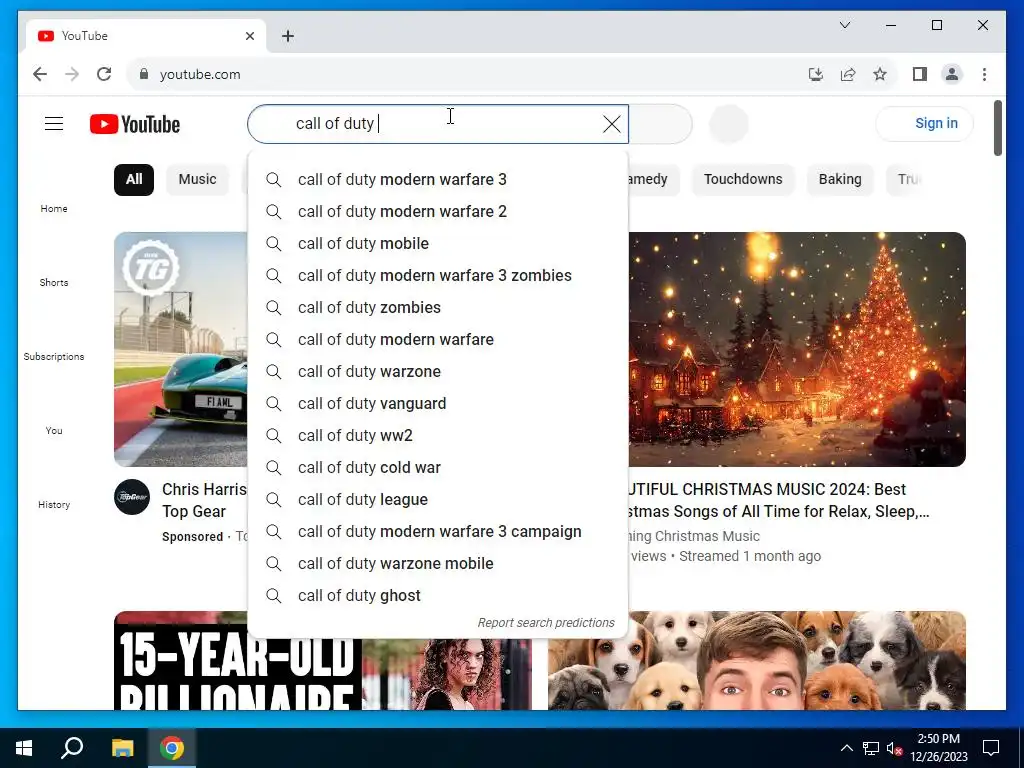
Task: Select the YouTube browser tab
Action: (146, 36)
